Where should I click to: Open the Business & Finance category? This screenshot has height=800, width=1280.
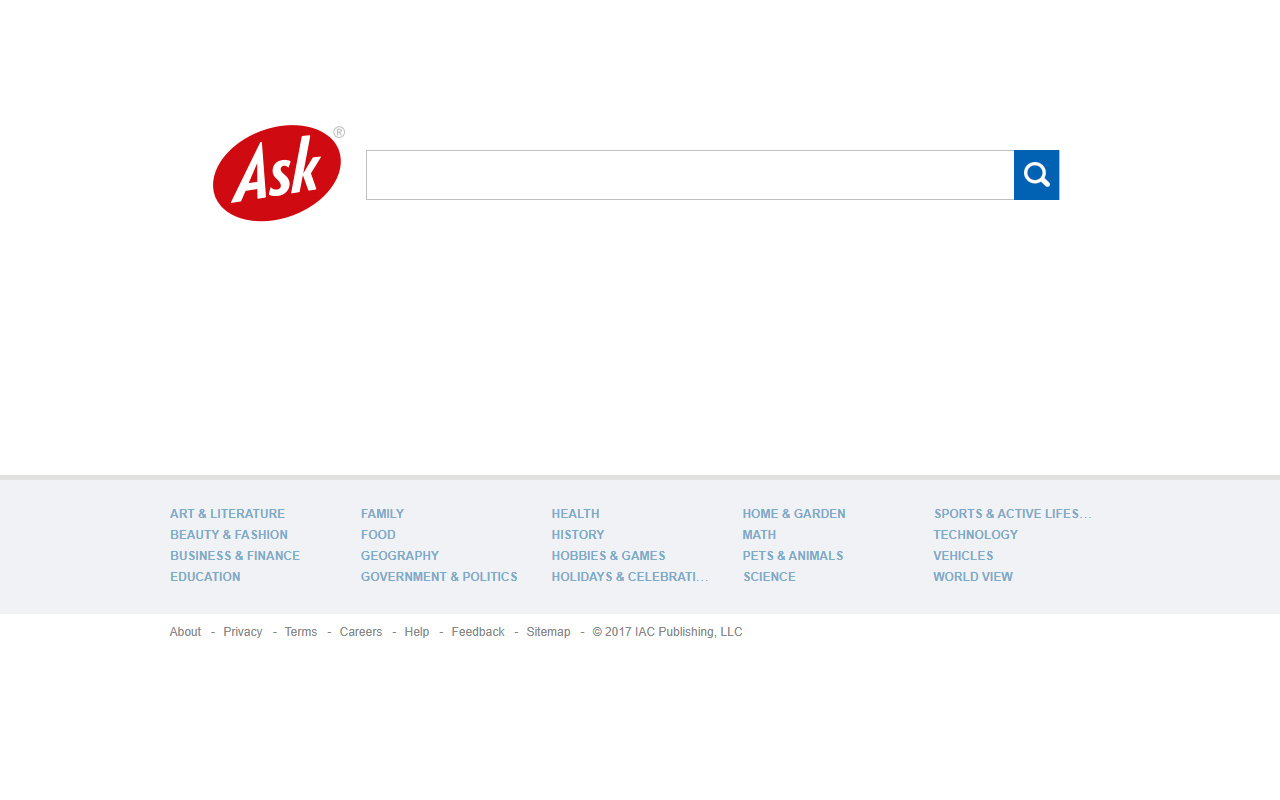tap(235, 556)
